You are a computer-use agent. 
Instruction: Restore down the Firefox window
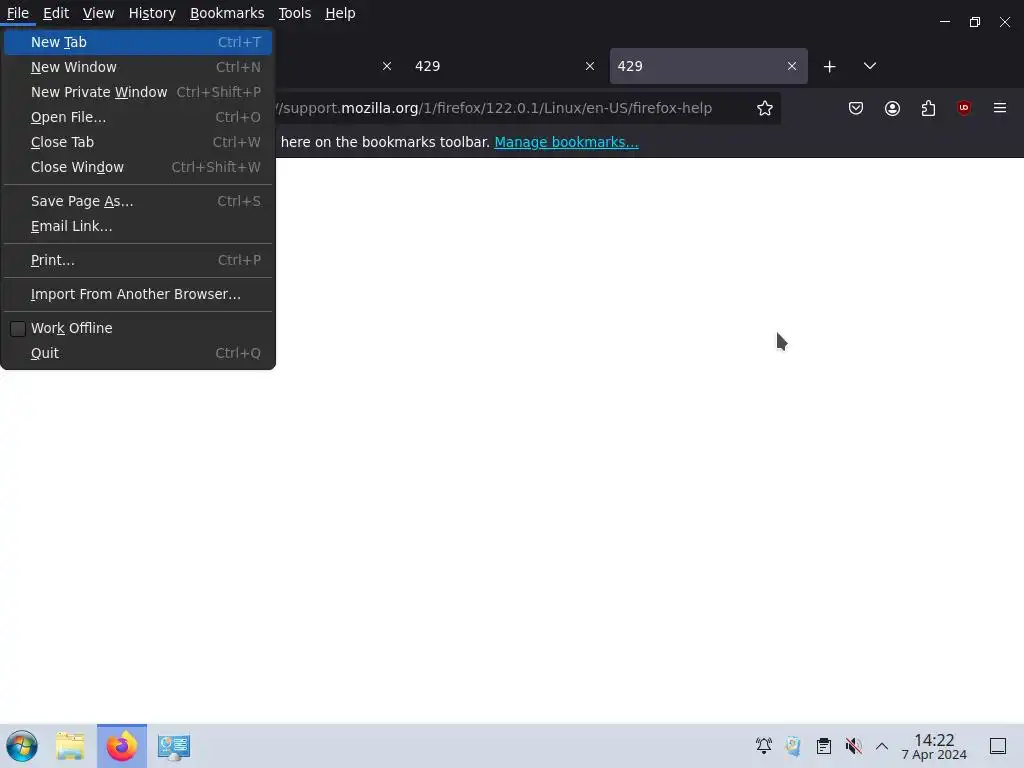975,22
